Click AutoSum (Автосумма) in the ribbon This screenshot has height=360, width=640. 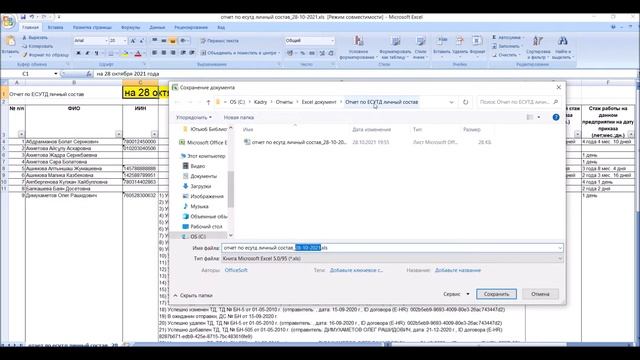(508, 38)
